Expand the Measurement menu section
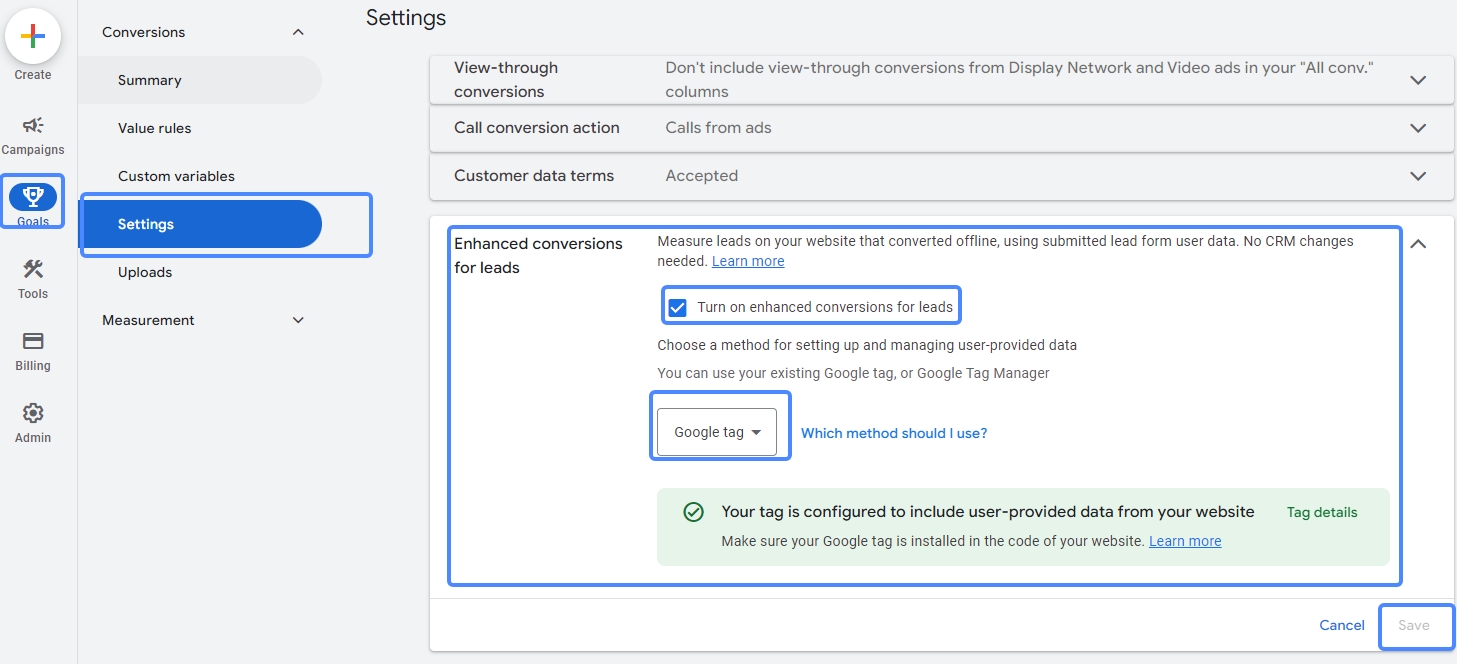1457x664 pixels. point(298,320)
